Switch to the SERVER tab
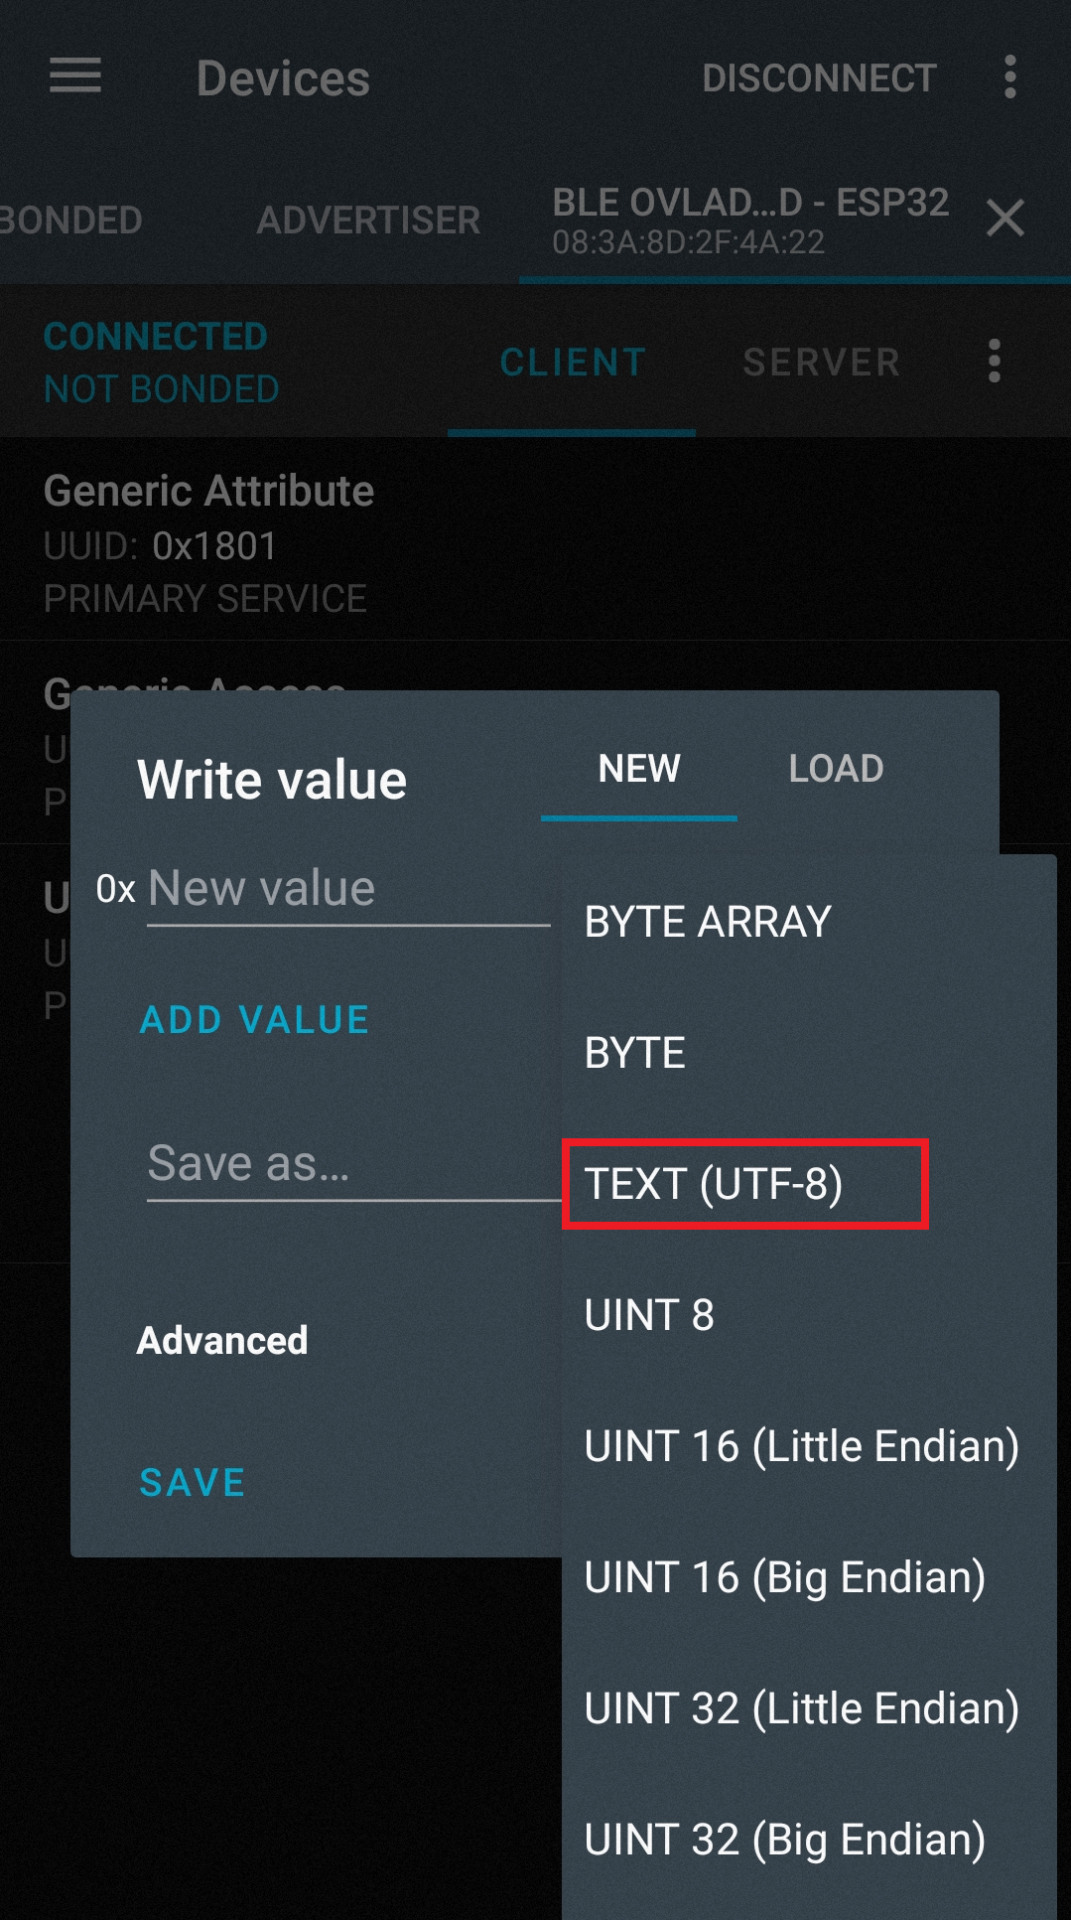The image size is (1071, 1920). pyautogui.click(x=820, y=362)
